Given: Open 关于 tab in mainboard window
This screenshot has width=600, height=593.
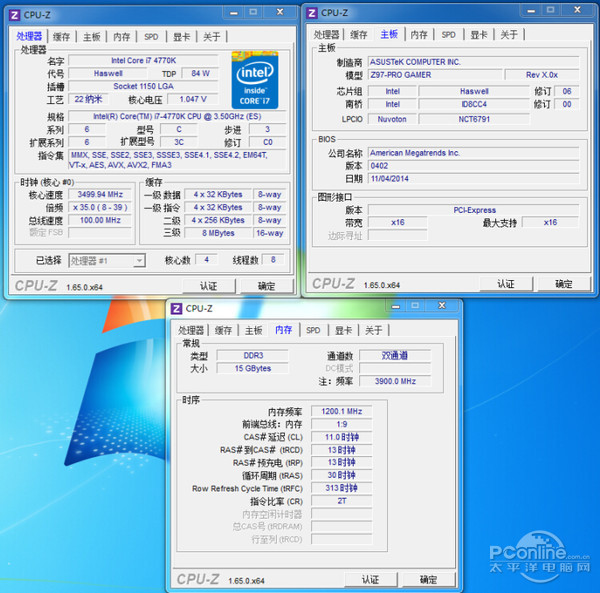Looking at the screenshot, I should (x=509, y=35).
